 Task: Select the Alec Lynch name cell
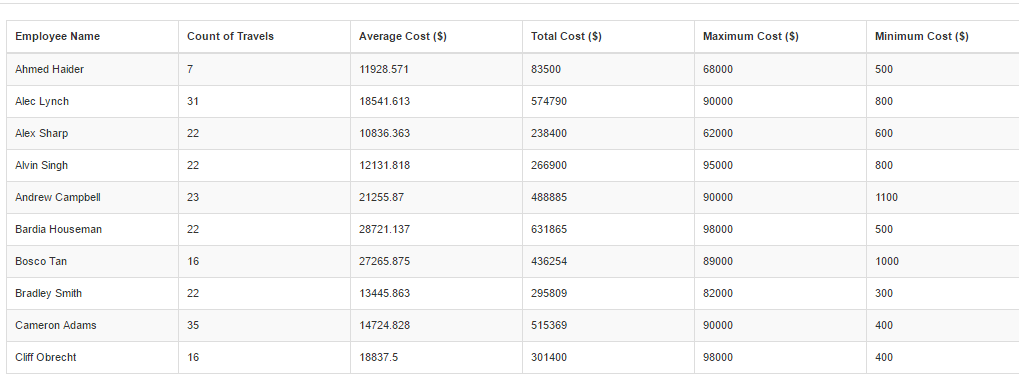pyautogui.click(x=93, y=101)
